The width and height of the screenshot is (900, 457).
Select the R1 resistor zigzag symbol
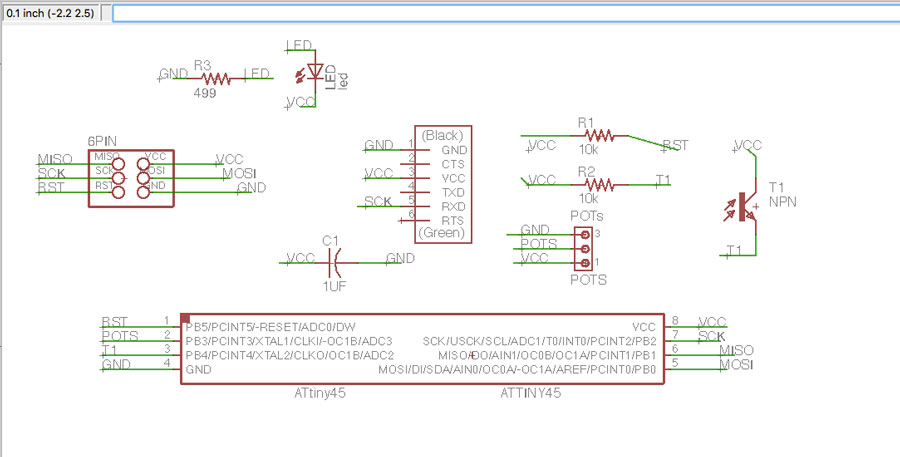598,134
